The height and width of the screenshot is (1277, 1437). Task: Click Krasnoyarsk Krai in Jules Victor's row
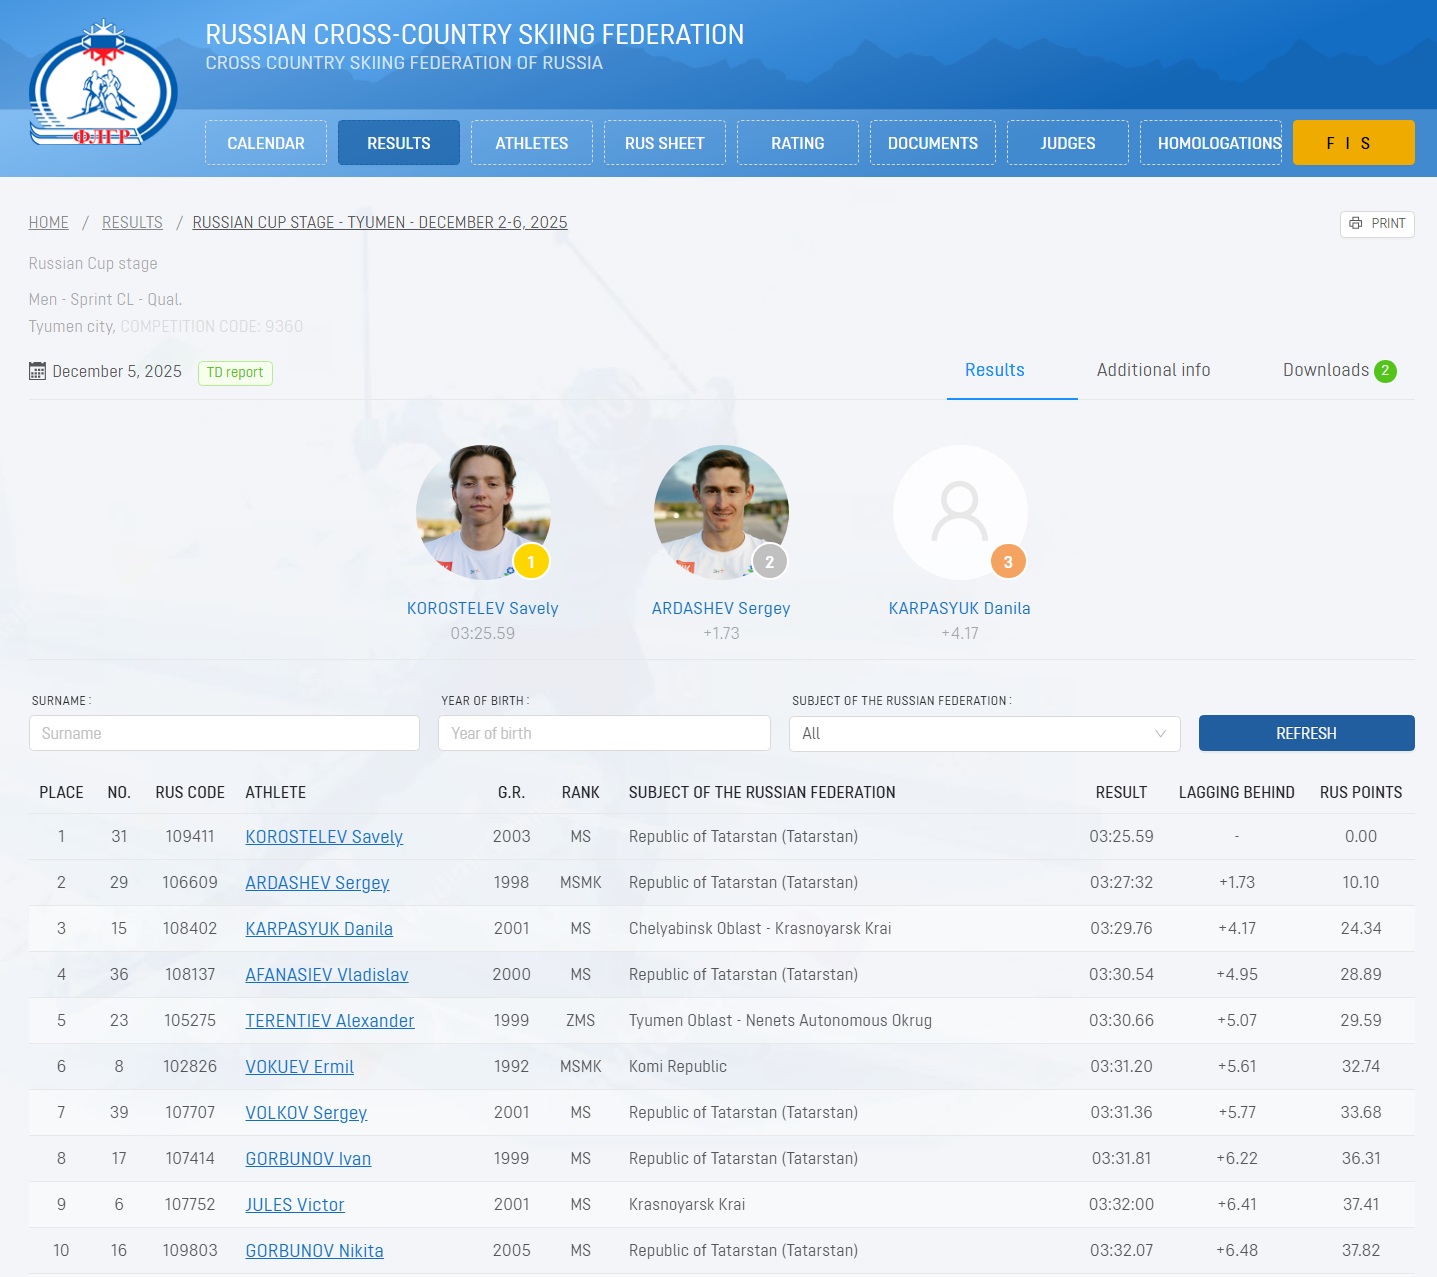click(687, 1205)
